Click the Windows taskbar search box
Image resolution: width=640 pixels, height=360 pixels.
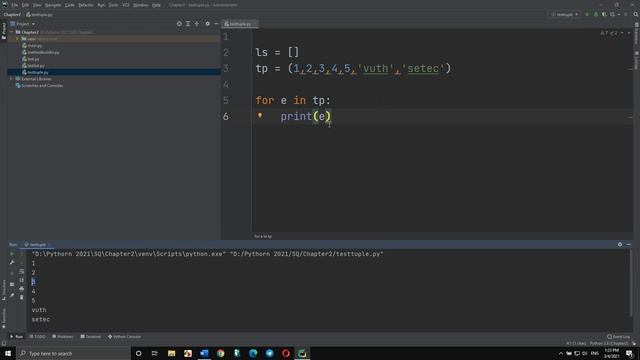(73, 353)
